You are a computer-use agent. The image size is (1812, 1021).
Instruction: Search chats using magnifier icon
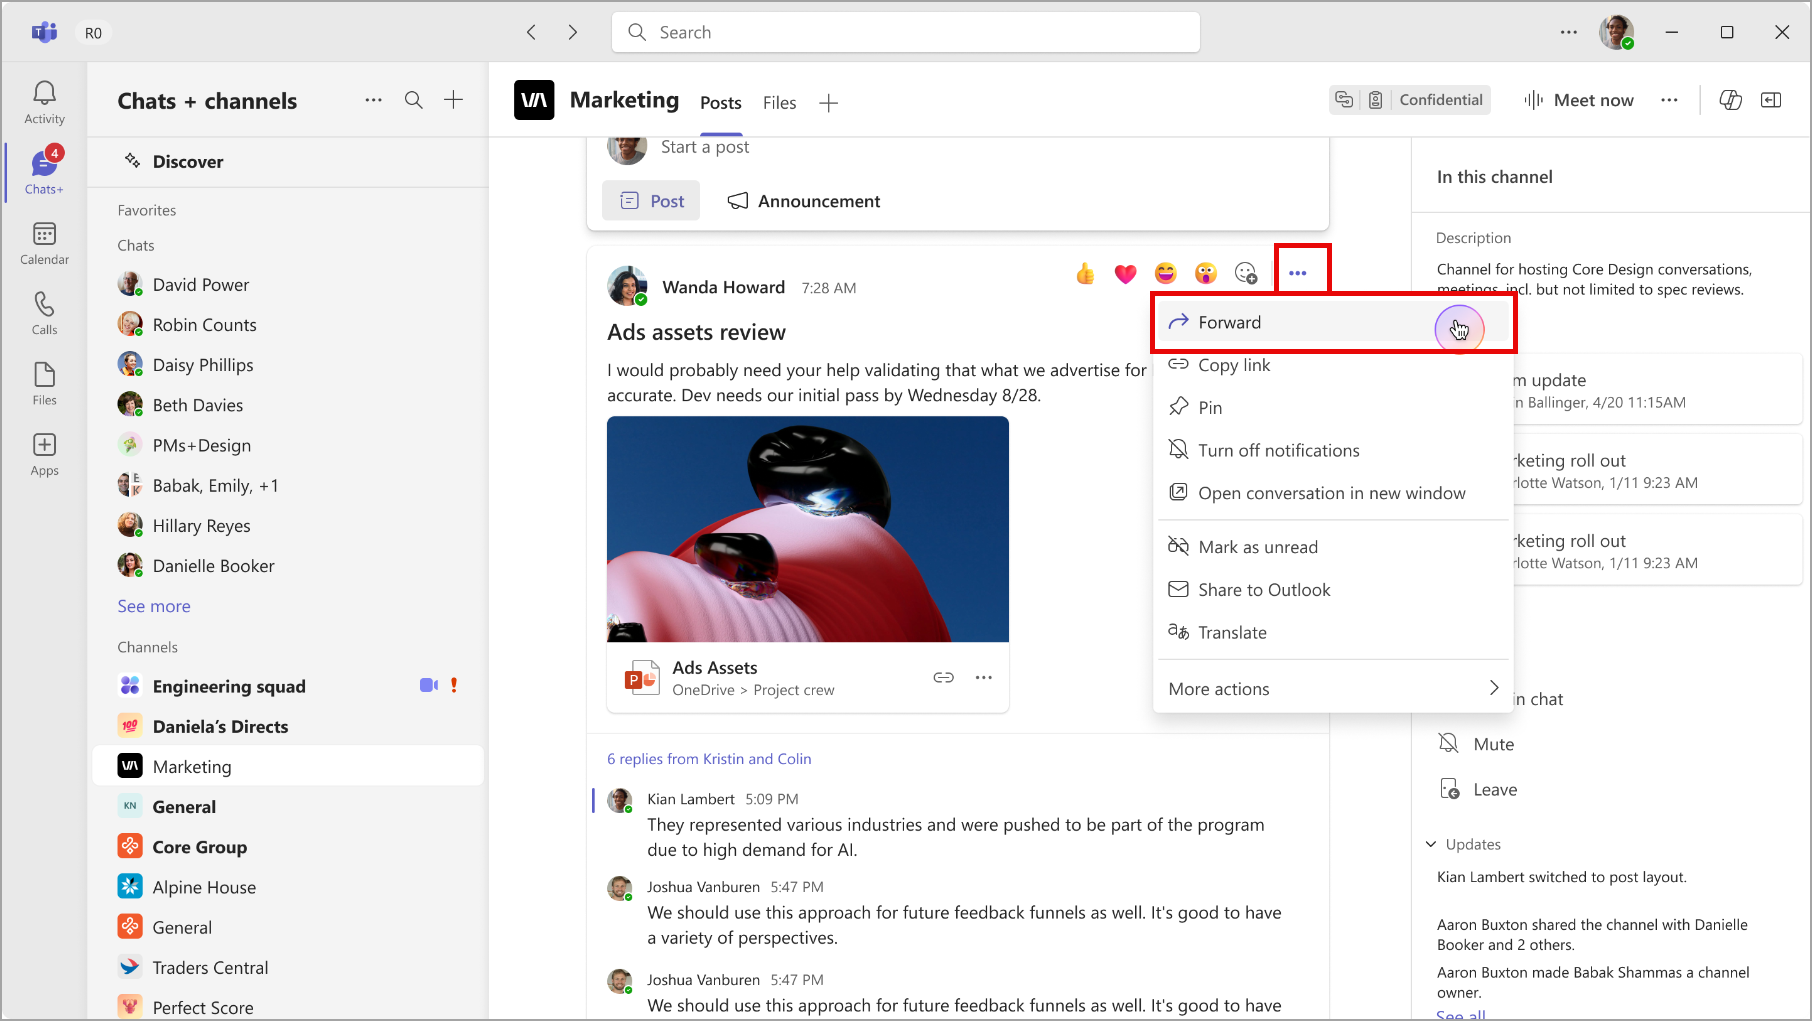pyautogui.click(x=413, y=100)
